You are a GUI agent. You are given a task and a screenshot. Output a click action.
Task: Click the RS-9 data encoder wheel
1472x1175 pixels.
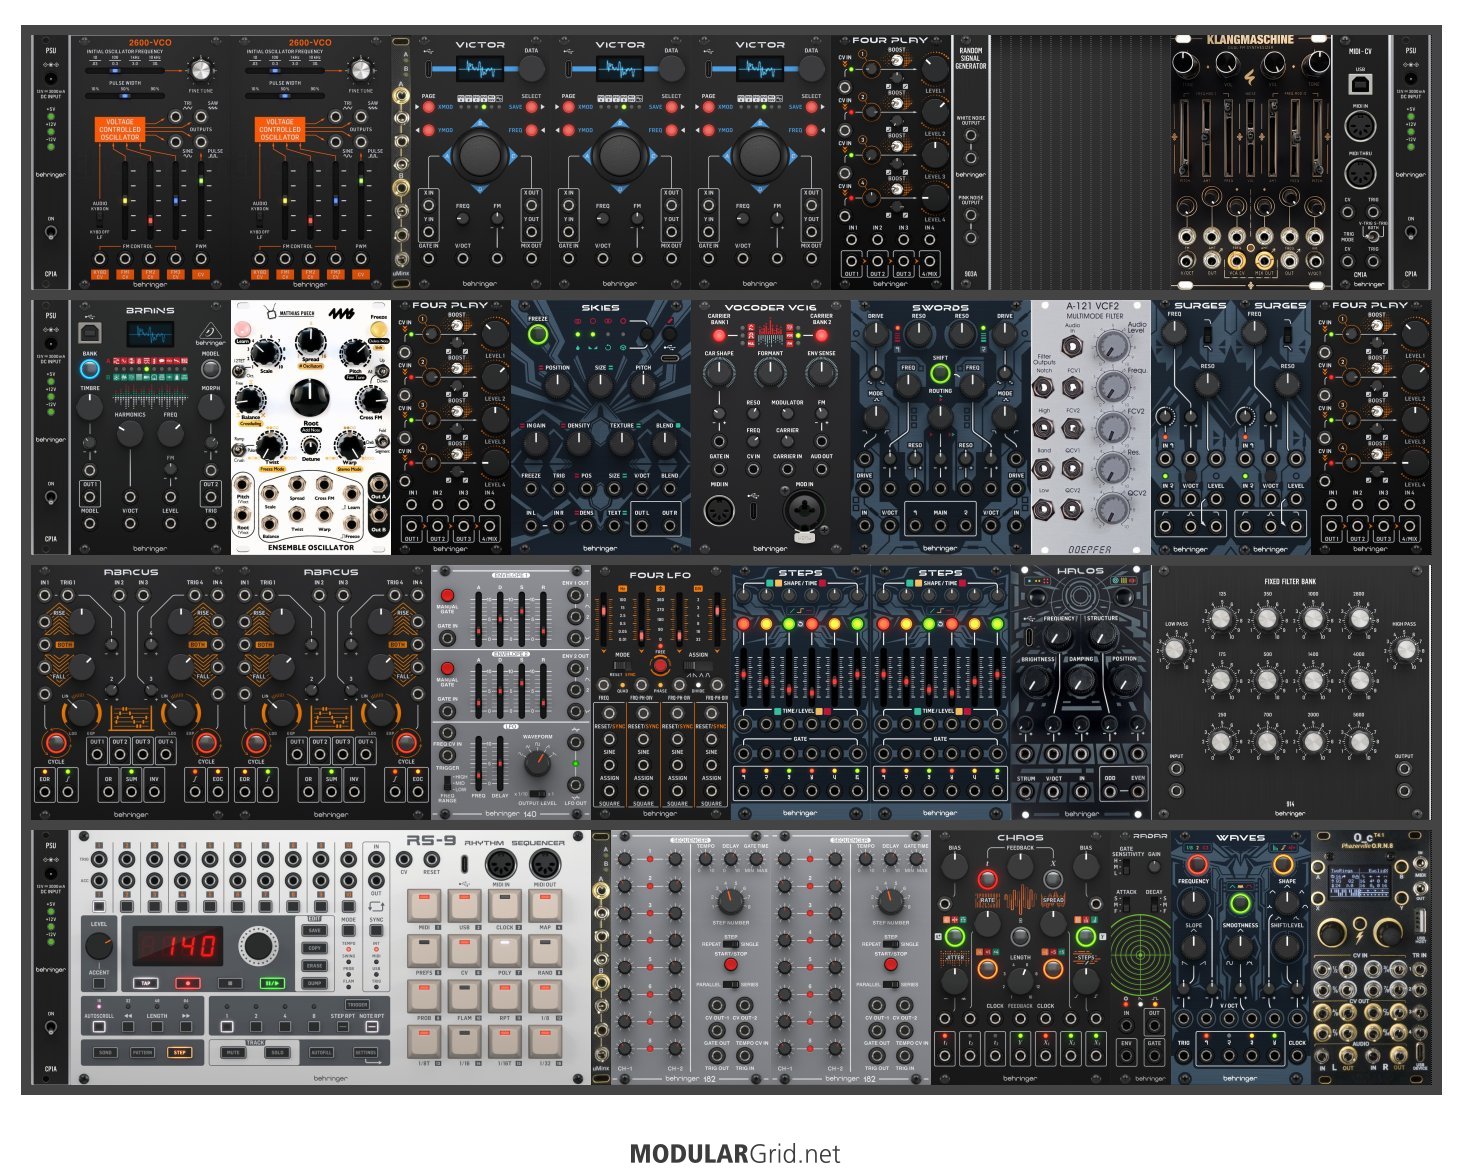click(x=258, y=945)
